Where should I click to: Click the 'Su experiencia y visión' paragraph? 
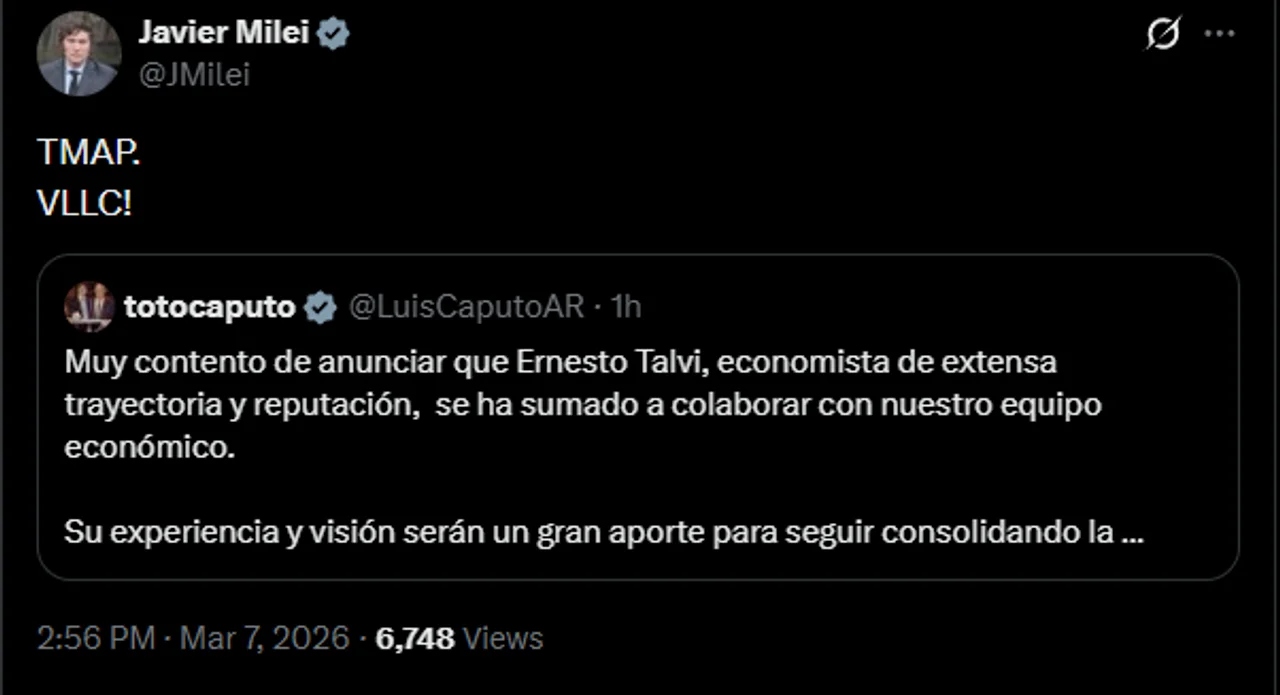604,533
